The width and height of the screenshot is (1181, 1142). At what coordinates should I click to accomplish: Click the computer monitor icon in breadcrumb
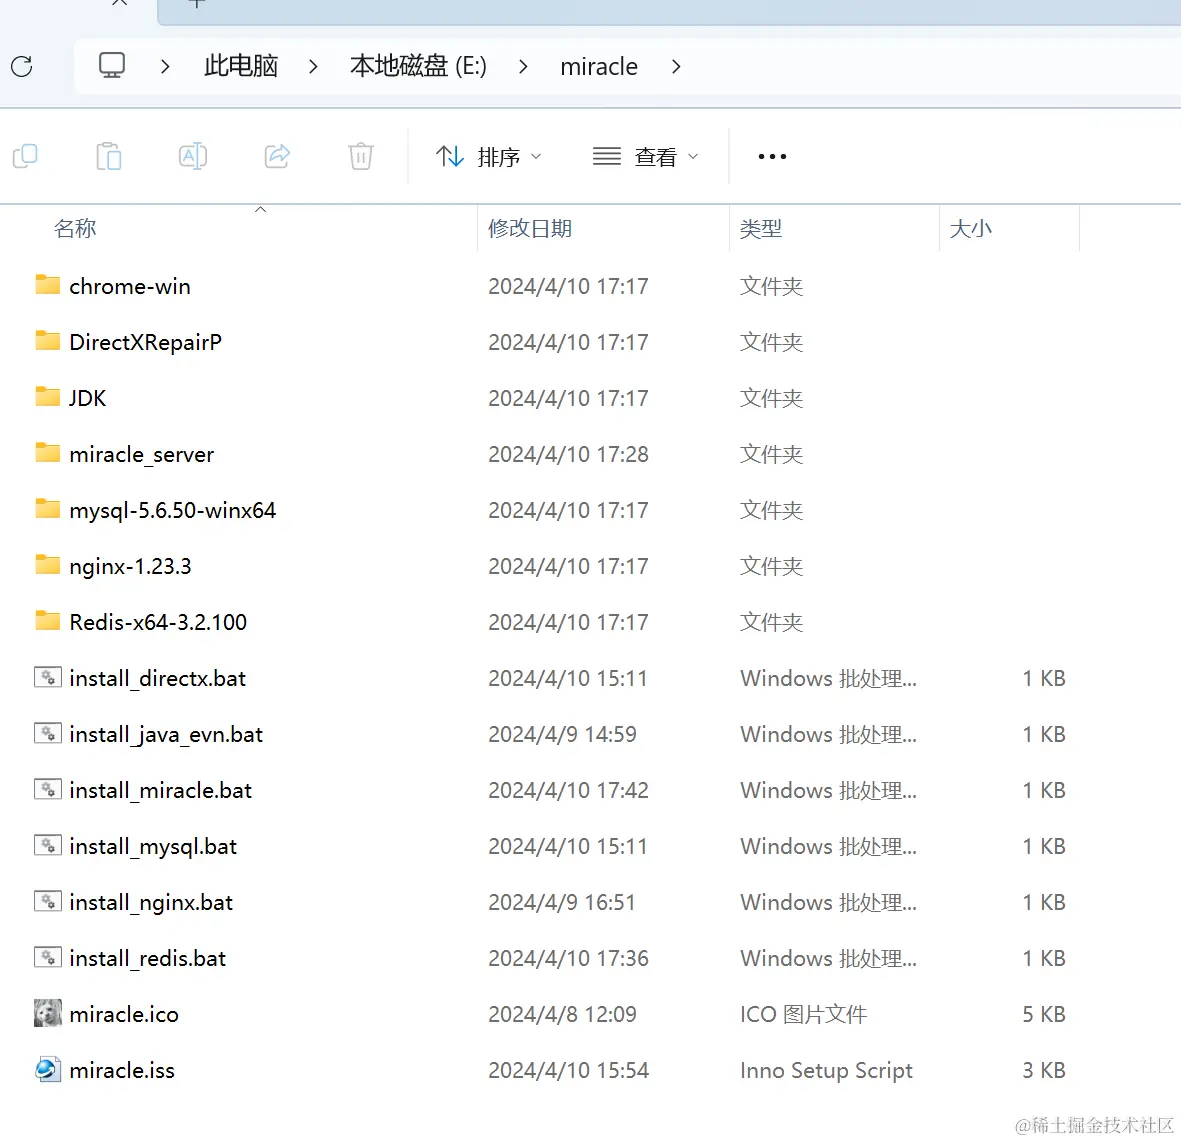pyautogui.click(x=111, y=66)
